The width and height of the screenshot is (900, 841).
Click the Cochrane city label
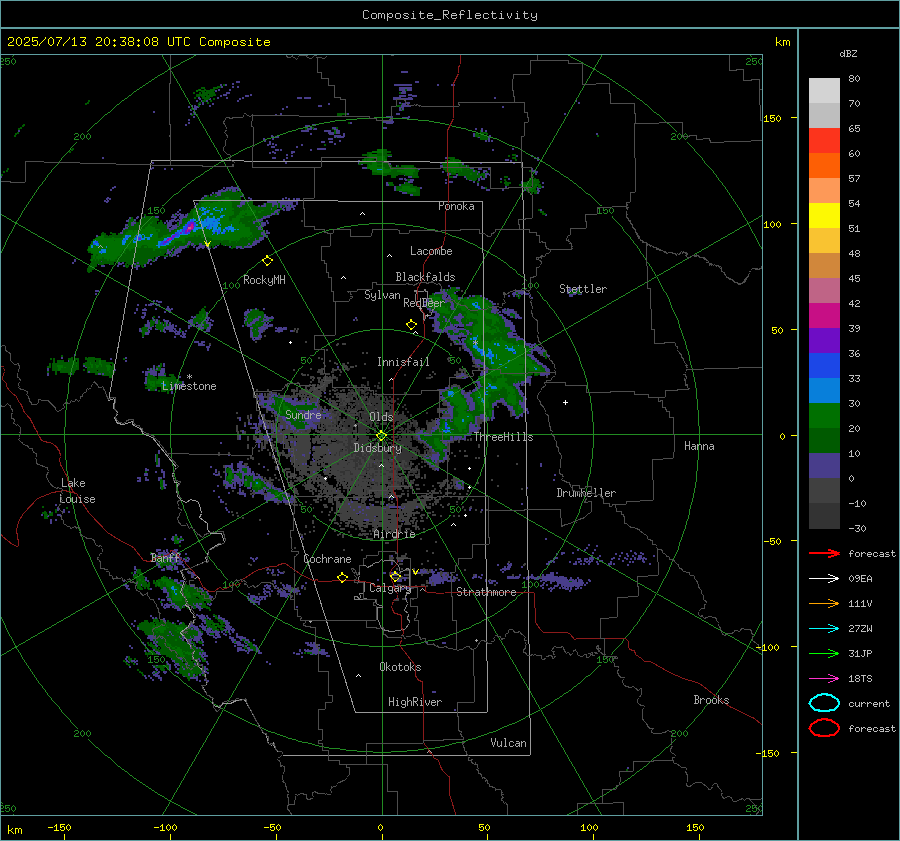click(x=327, y=559)
